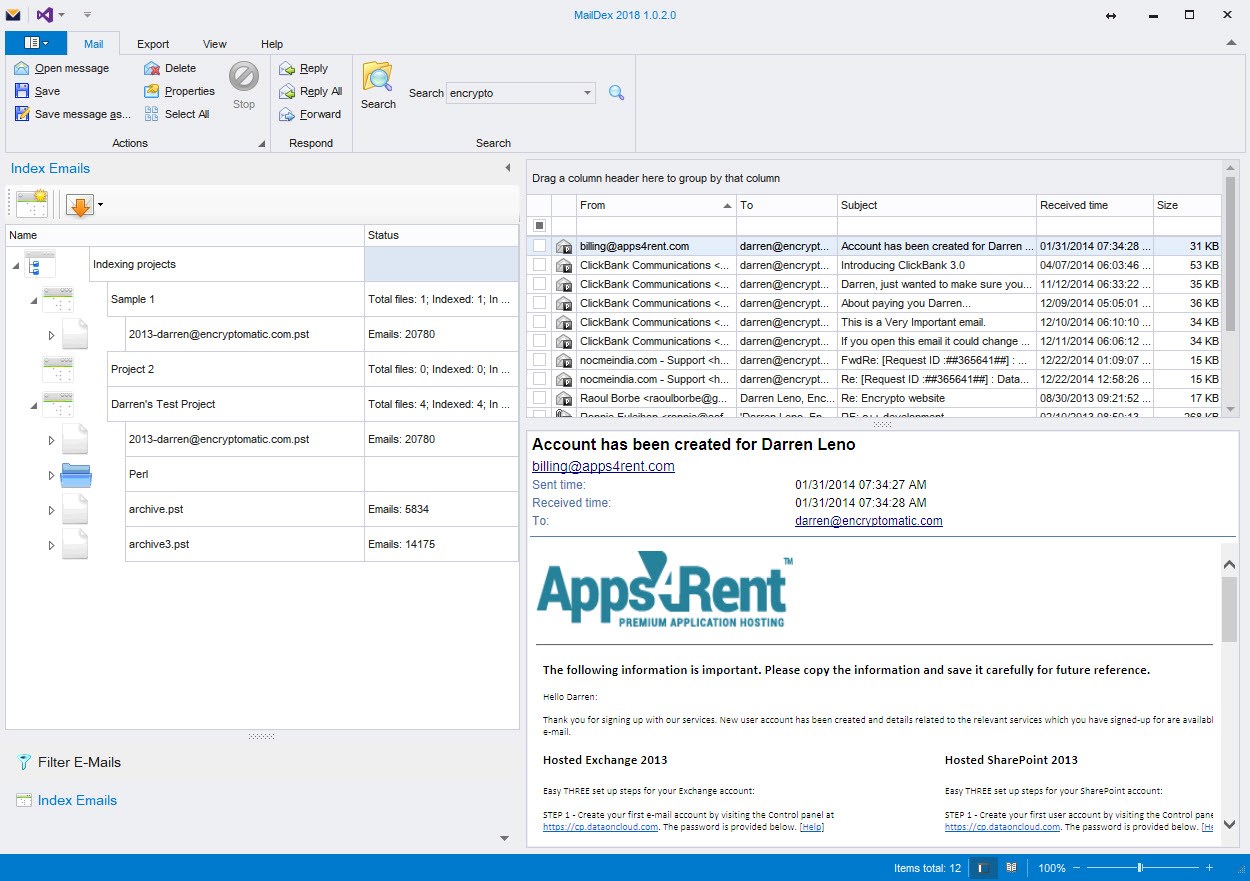Open the Search text dropdown arrow

tap(587, 93)
